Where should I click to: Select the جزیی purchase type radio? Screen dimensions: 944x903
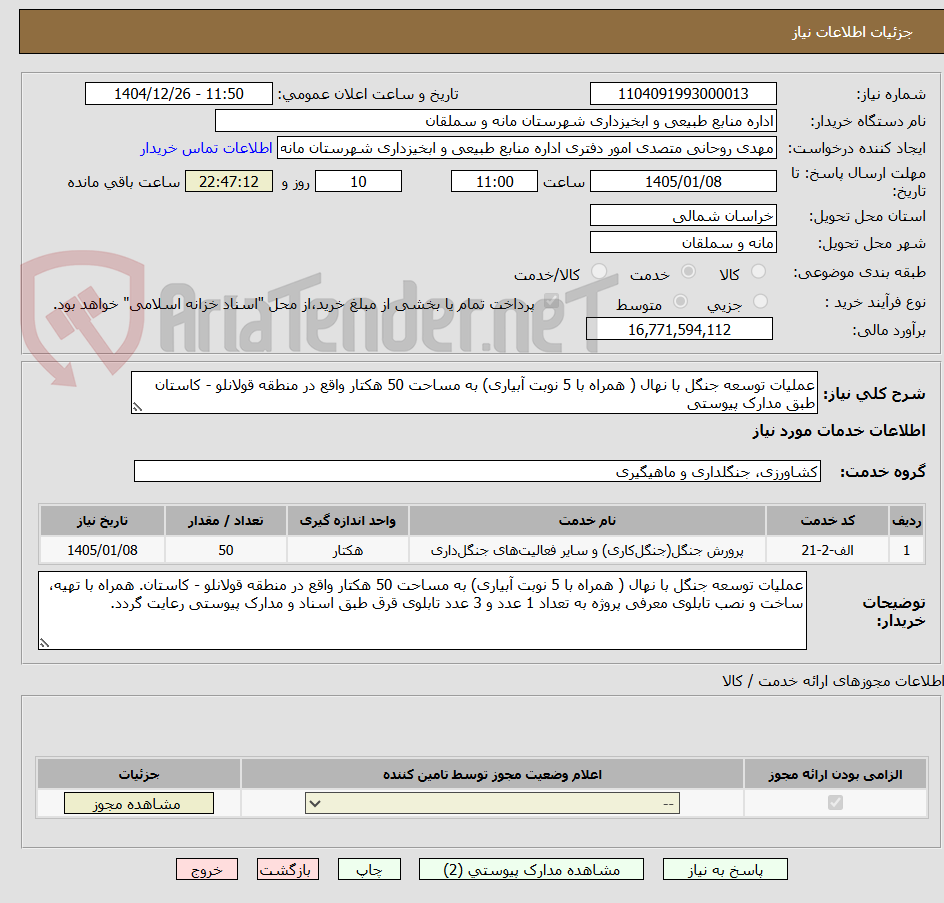pos(760,301)
